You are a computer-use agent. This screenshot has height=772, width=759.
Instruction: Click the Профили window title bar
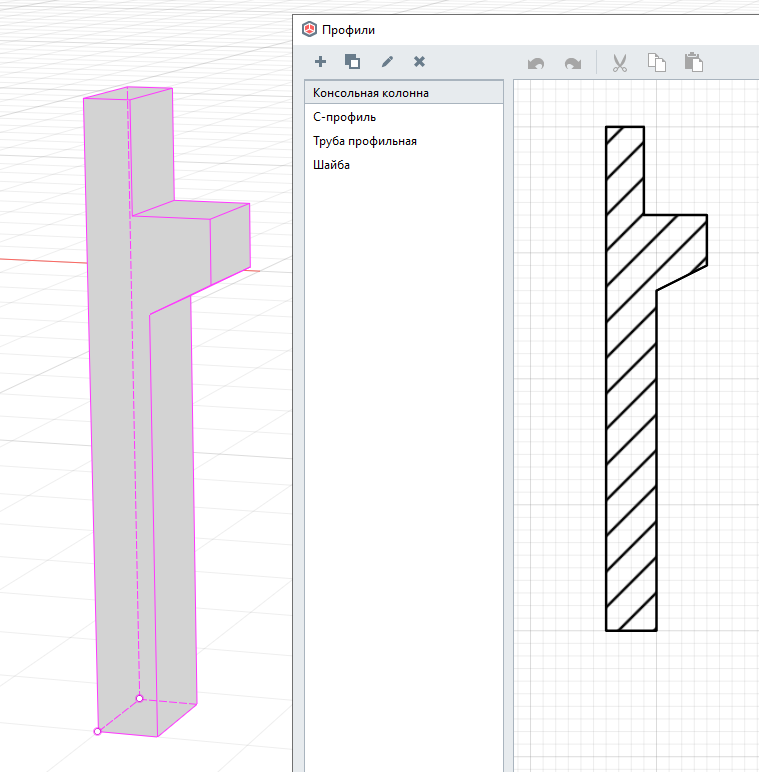click(550, 31)
